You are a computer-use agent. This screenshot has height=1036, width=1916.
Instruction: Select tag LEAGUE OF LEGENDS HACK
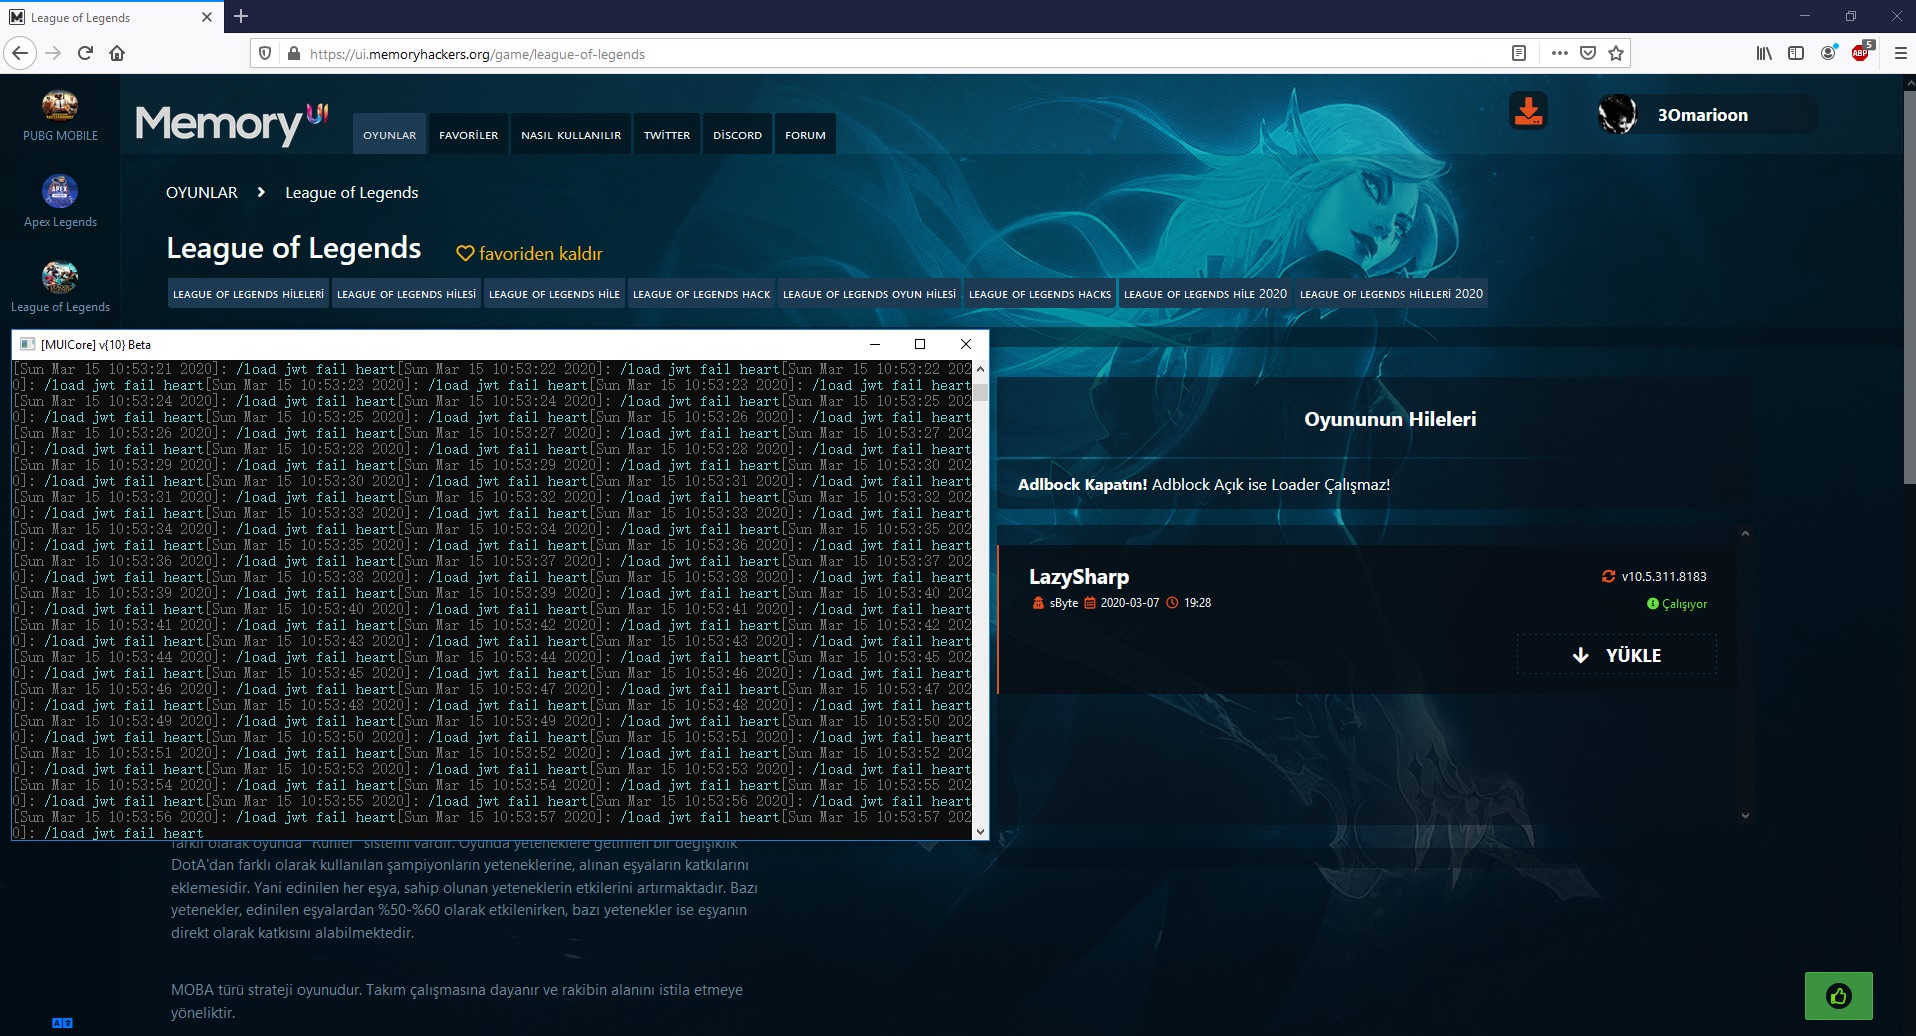pyautogui.click(x=701, y=294)
